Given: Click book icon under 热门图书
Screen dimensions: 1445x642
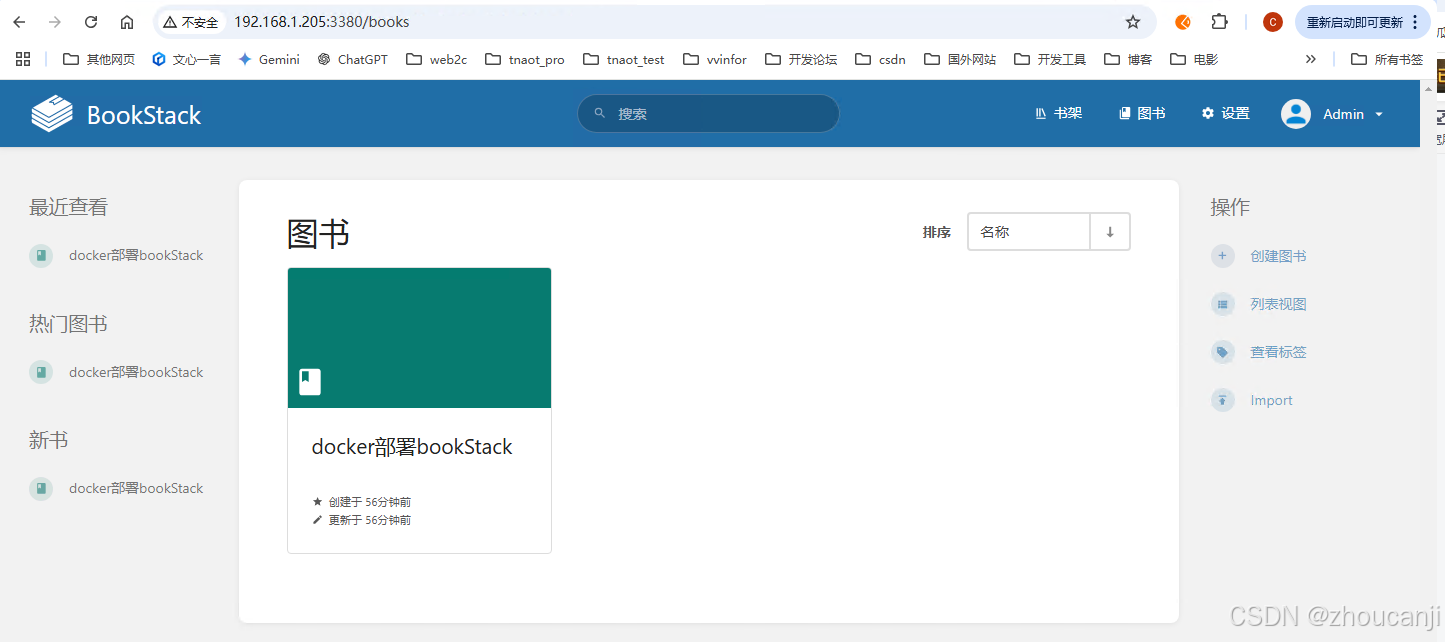Looking at the screenshot, I should pyautogui.click(x=41, y=372).
